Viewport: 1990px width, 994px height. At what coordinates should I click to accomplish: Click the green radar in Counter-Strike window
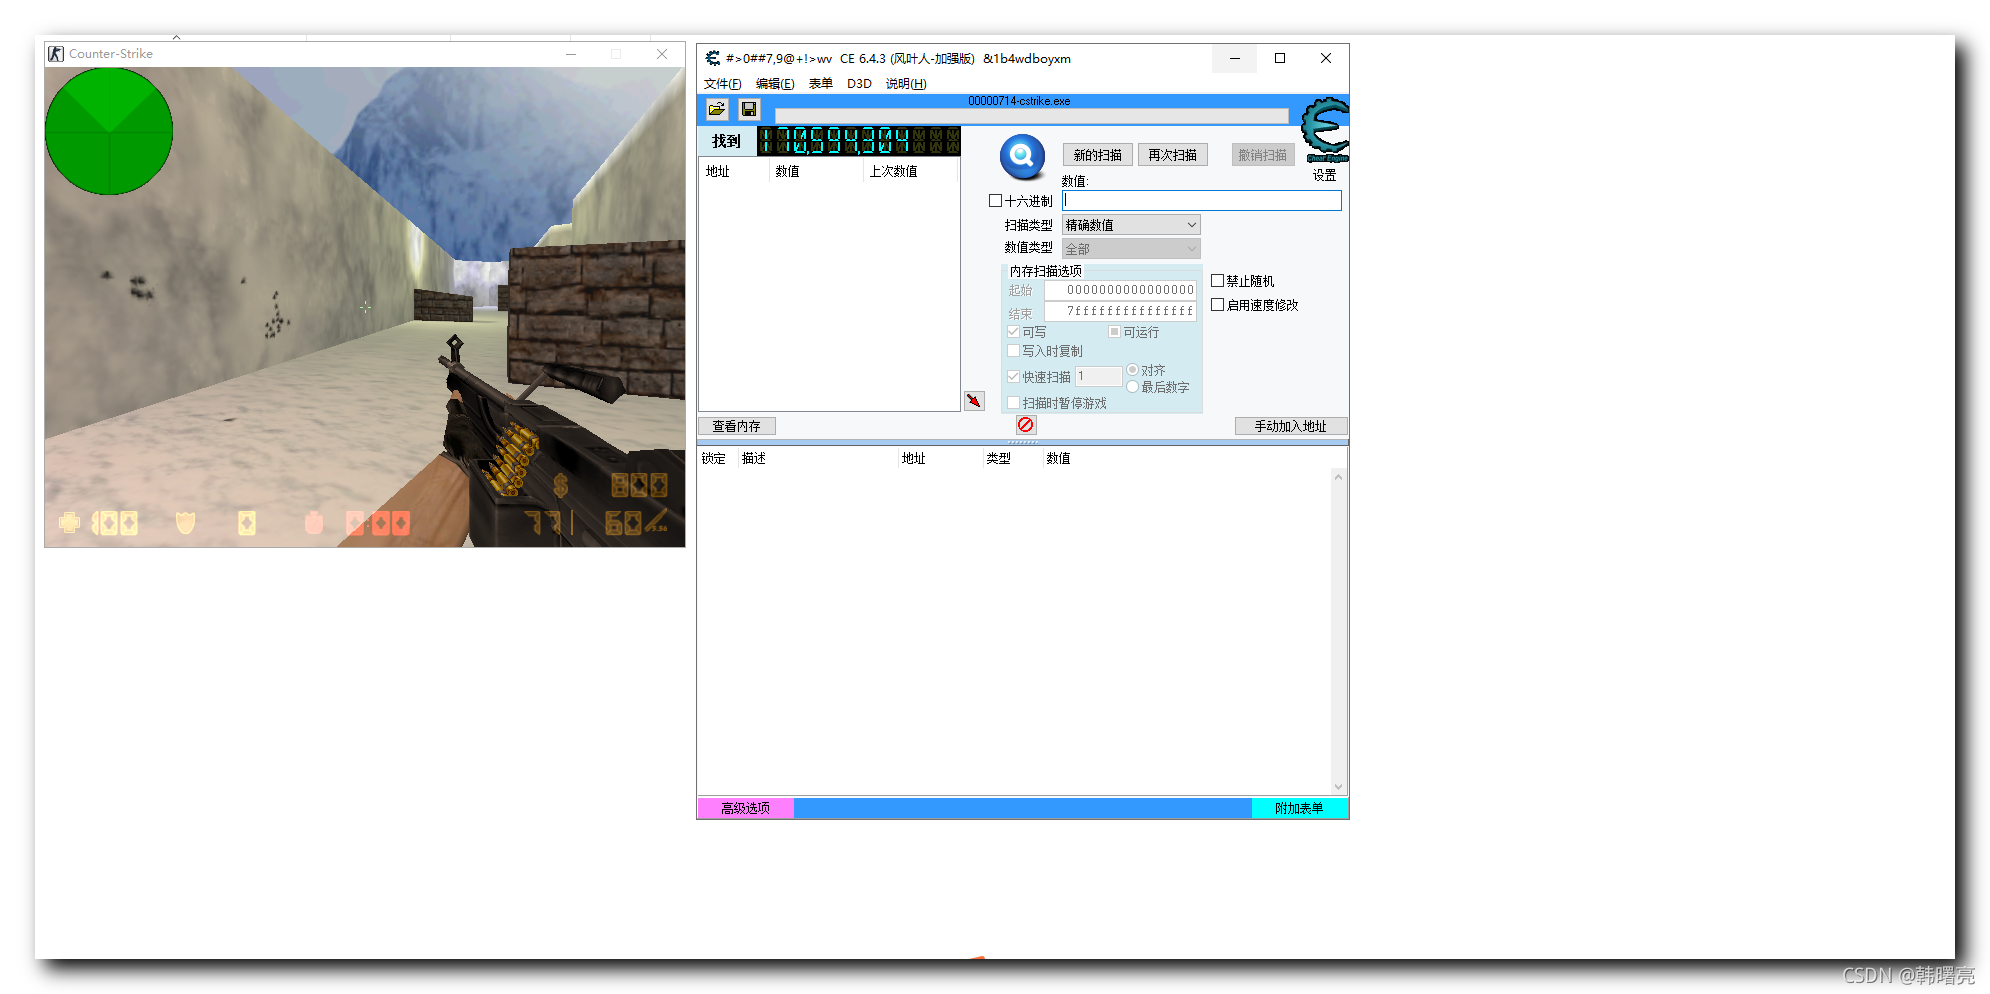(109, 131)
